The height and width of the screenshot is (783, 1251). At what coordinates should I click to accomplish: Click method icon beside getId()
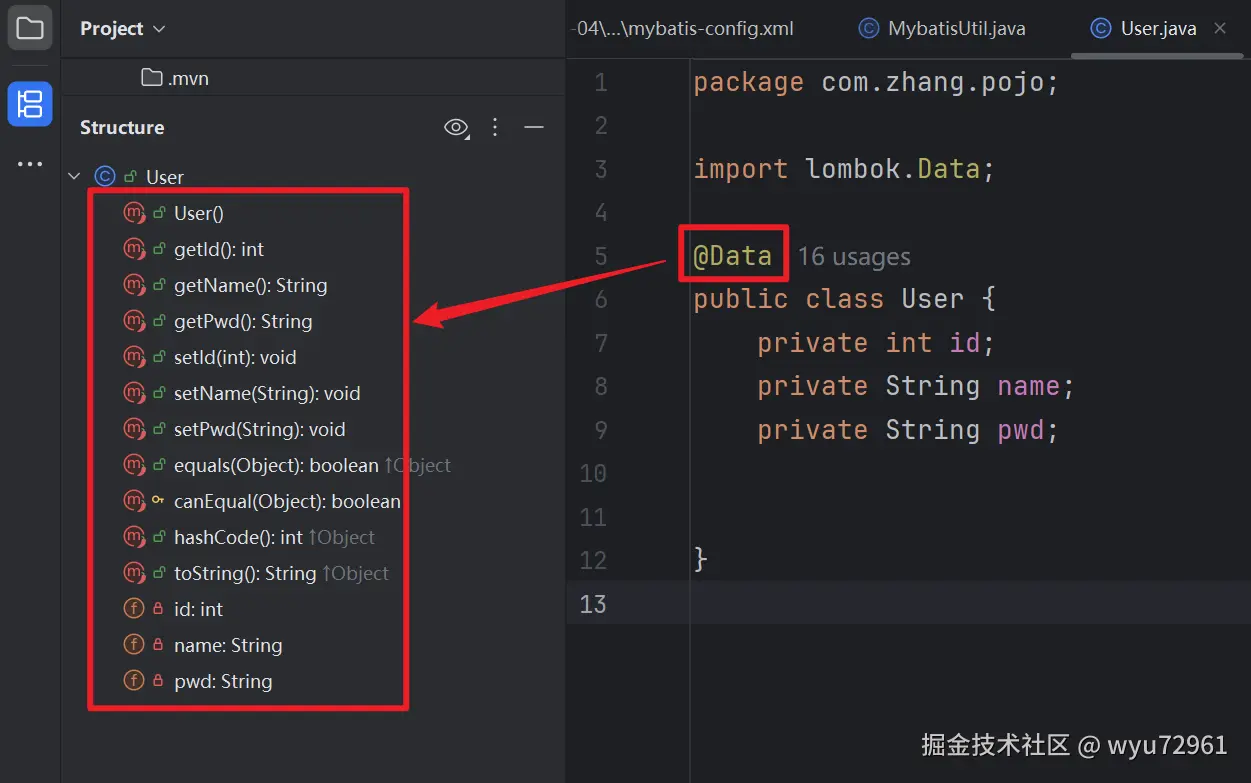[x=134, y=249]
